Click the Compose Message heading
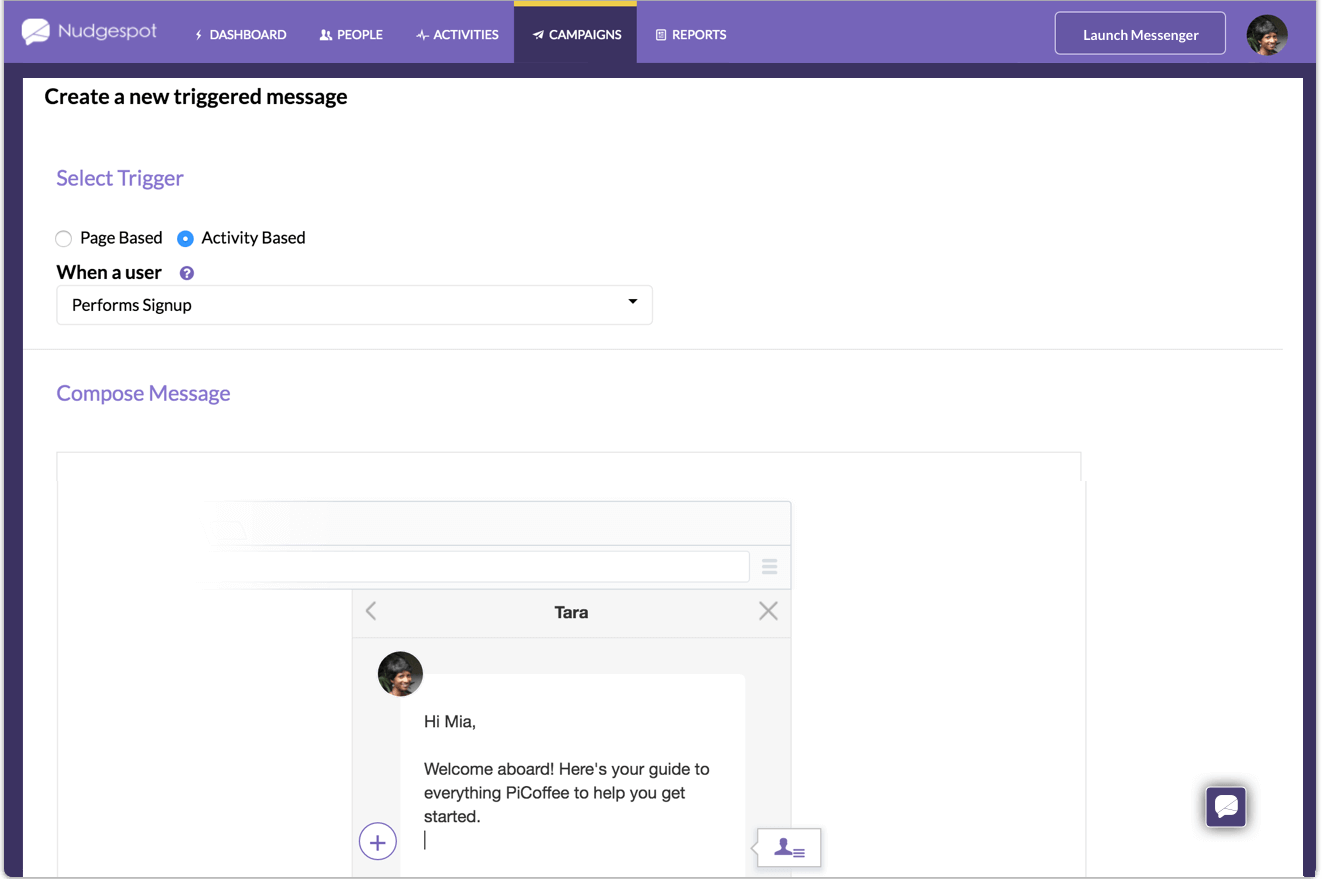Image resolution: width=1322 pixels, height=879 pixels. pos(143,393)
